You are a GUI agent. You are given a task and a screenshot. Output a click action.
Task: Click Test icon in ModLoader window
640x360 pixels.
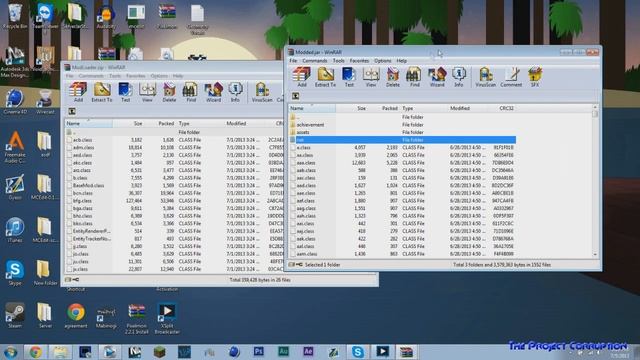click(x=125, y=92)
